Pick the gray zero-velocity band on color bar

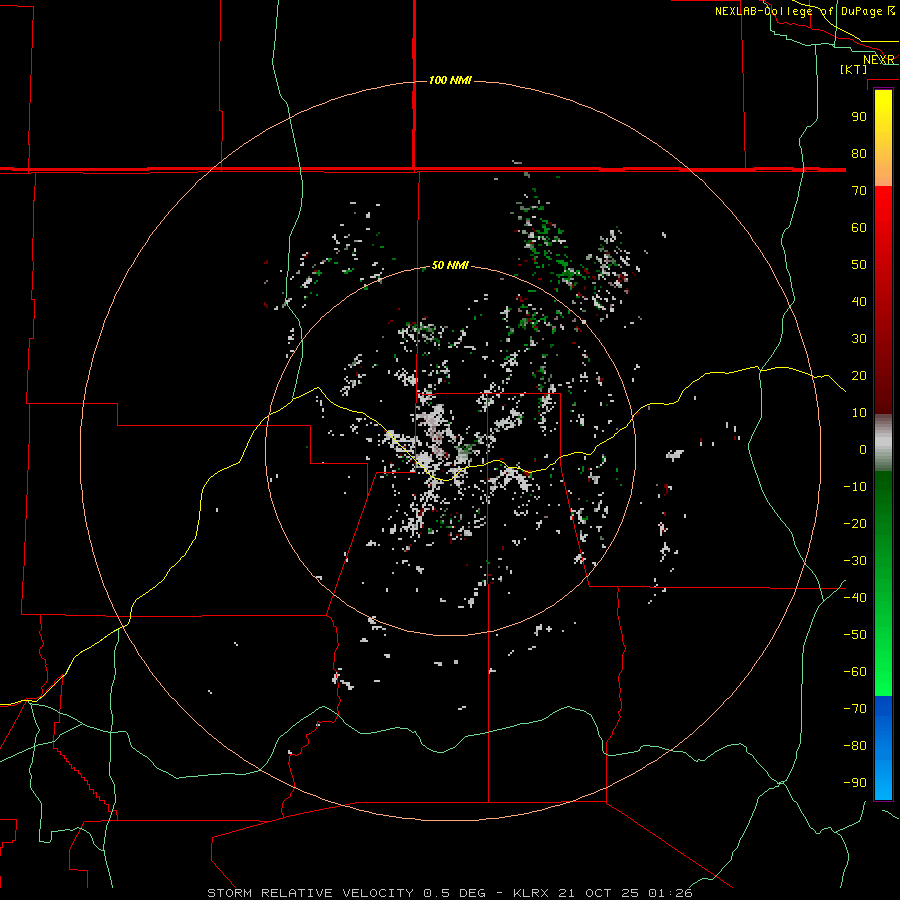pyautogui.click(x=883, y=443)
